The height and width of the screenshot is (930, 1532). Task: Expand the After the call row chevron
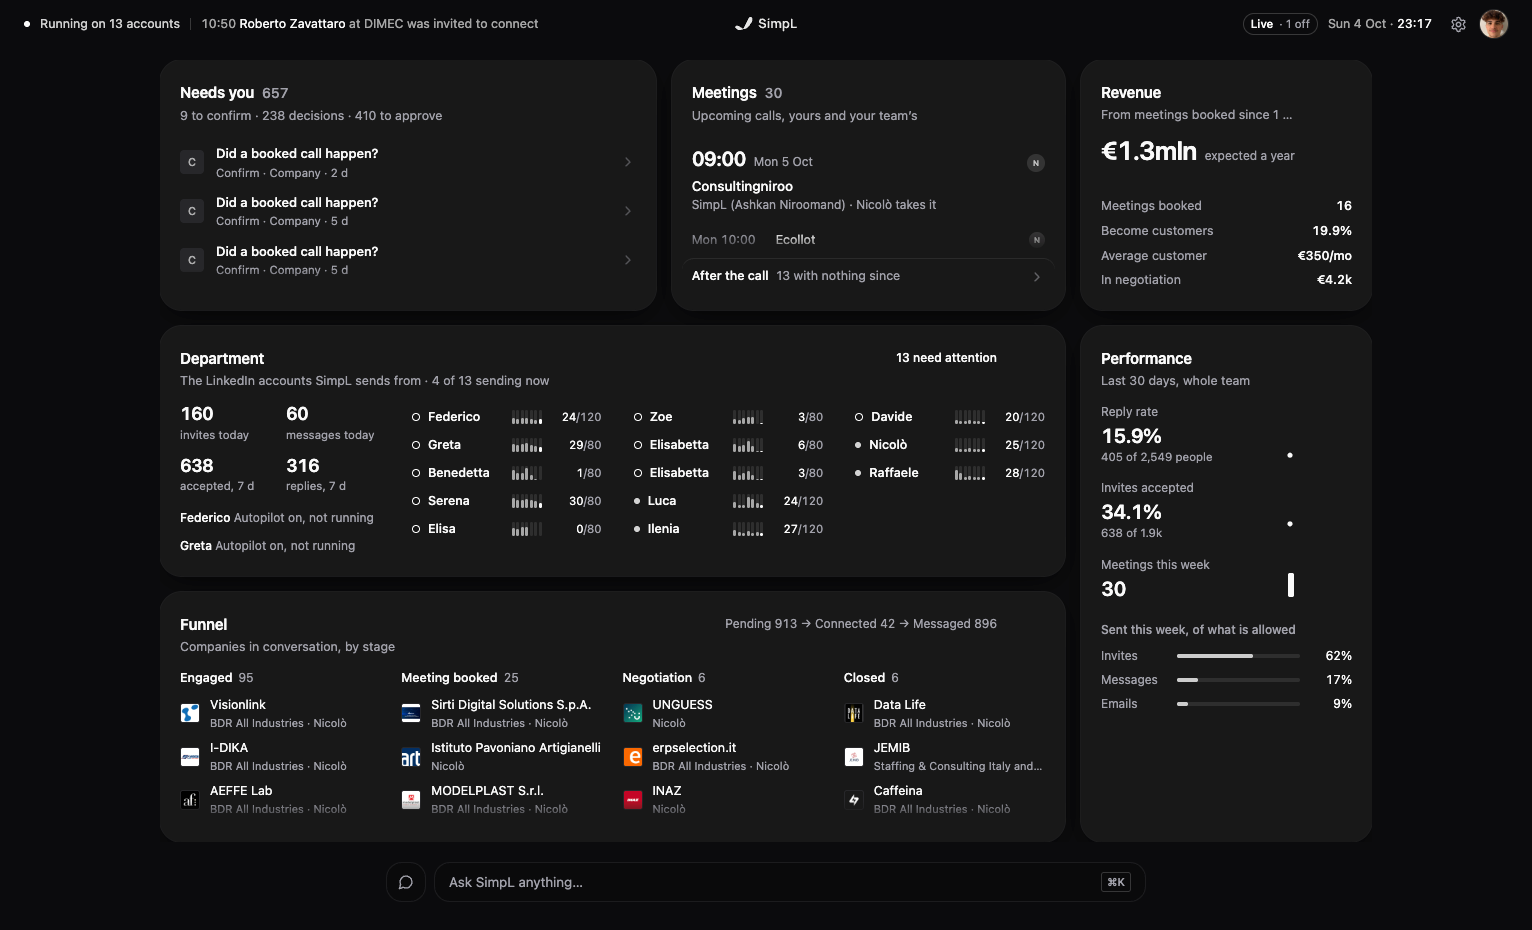click(x=1037, y=277)
